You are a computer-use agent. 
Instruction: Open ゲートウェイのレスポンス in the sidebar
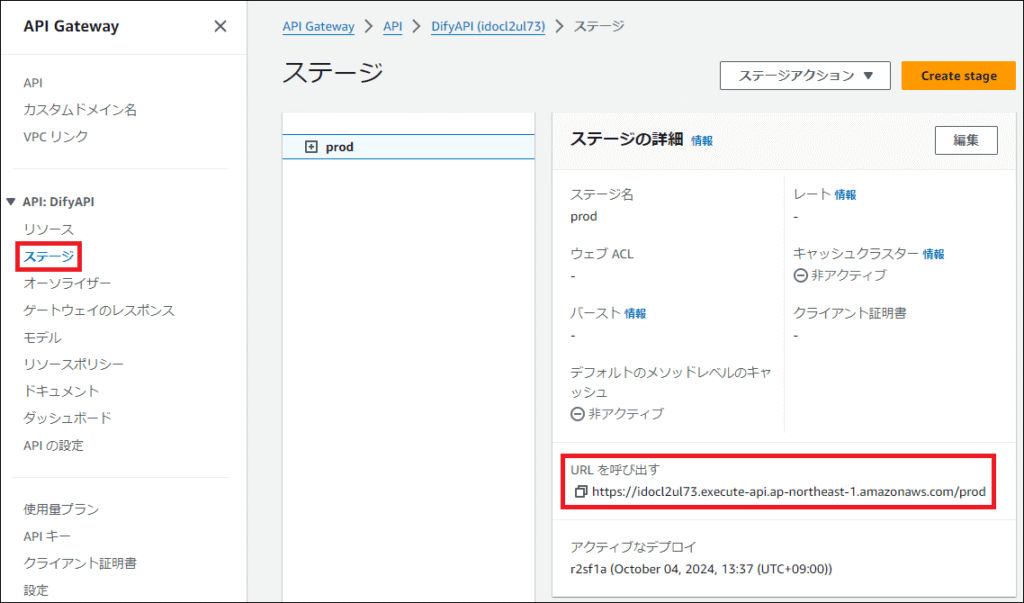coord(98,311)
